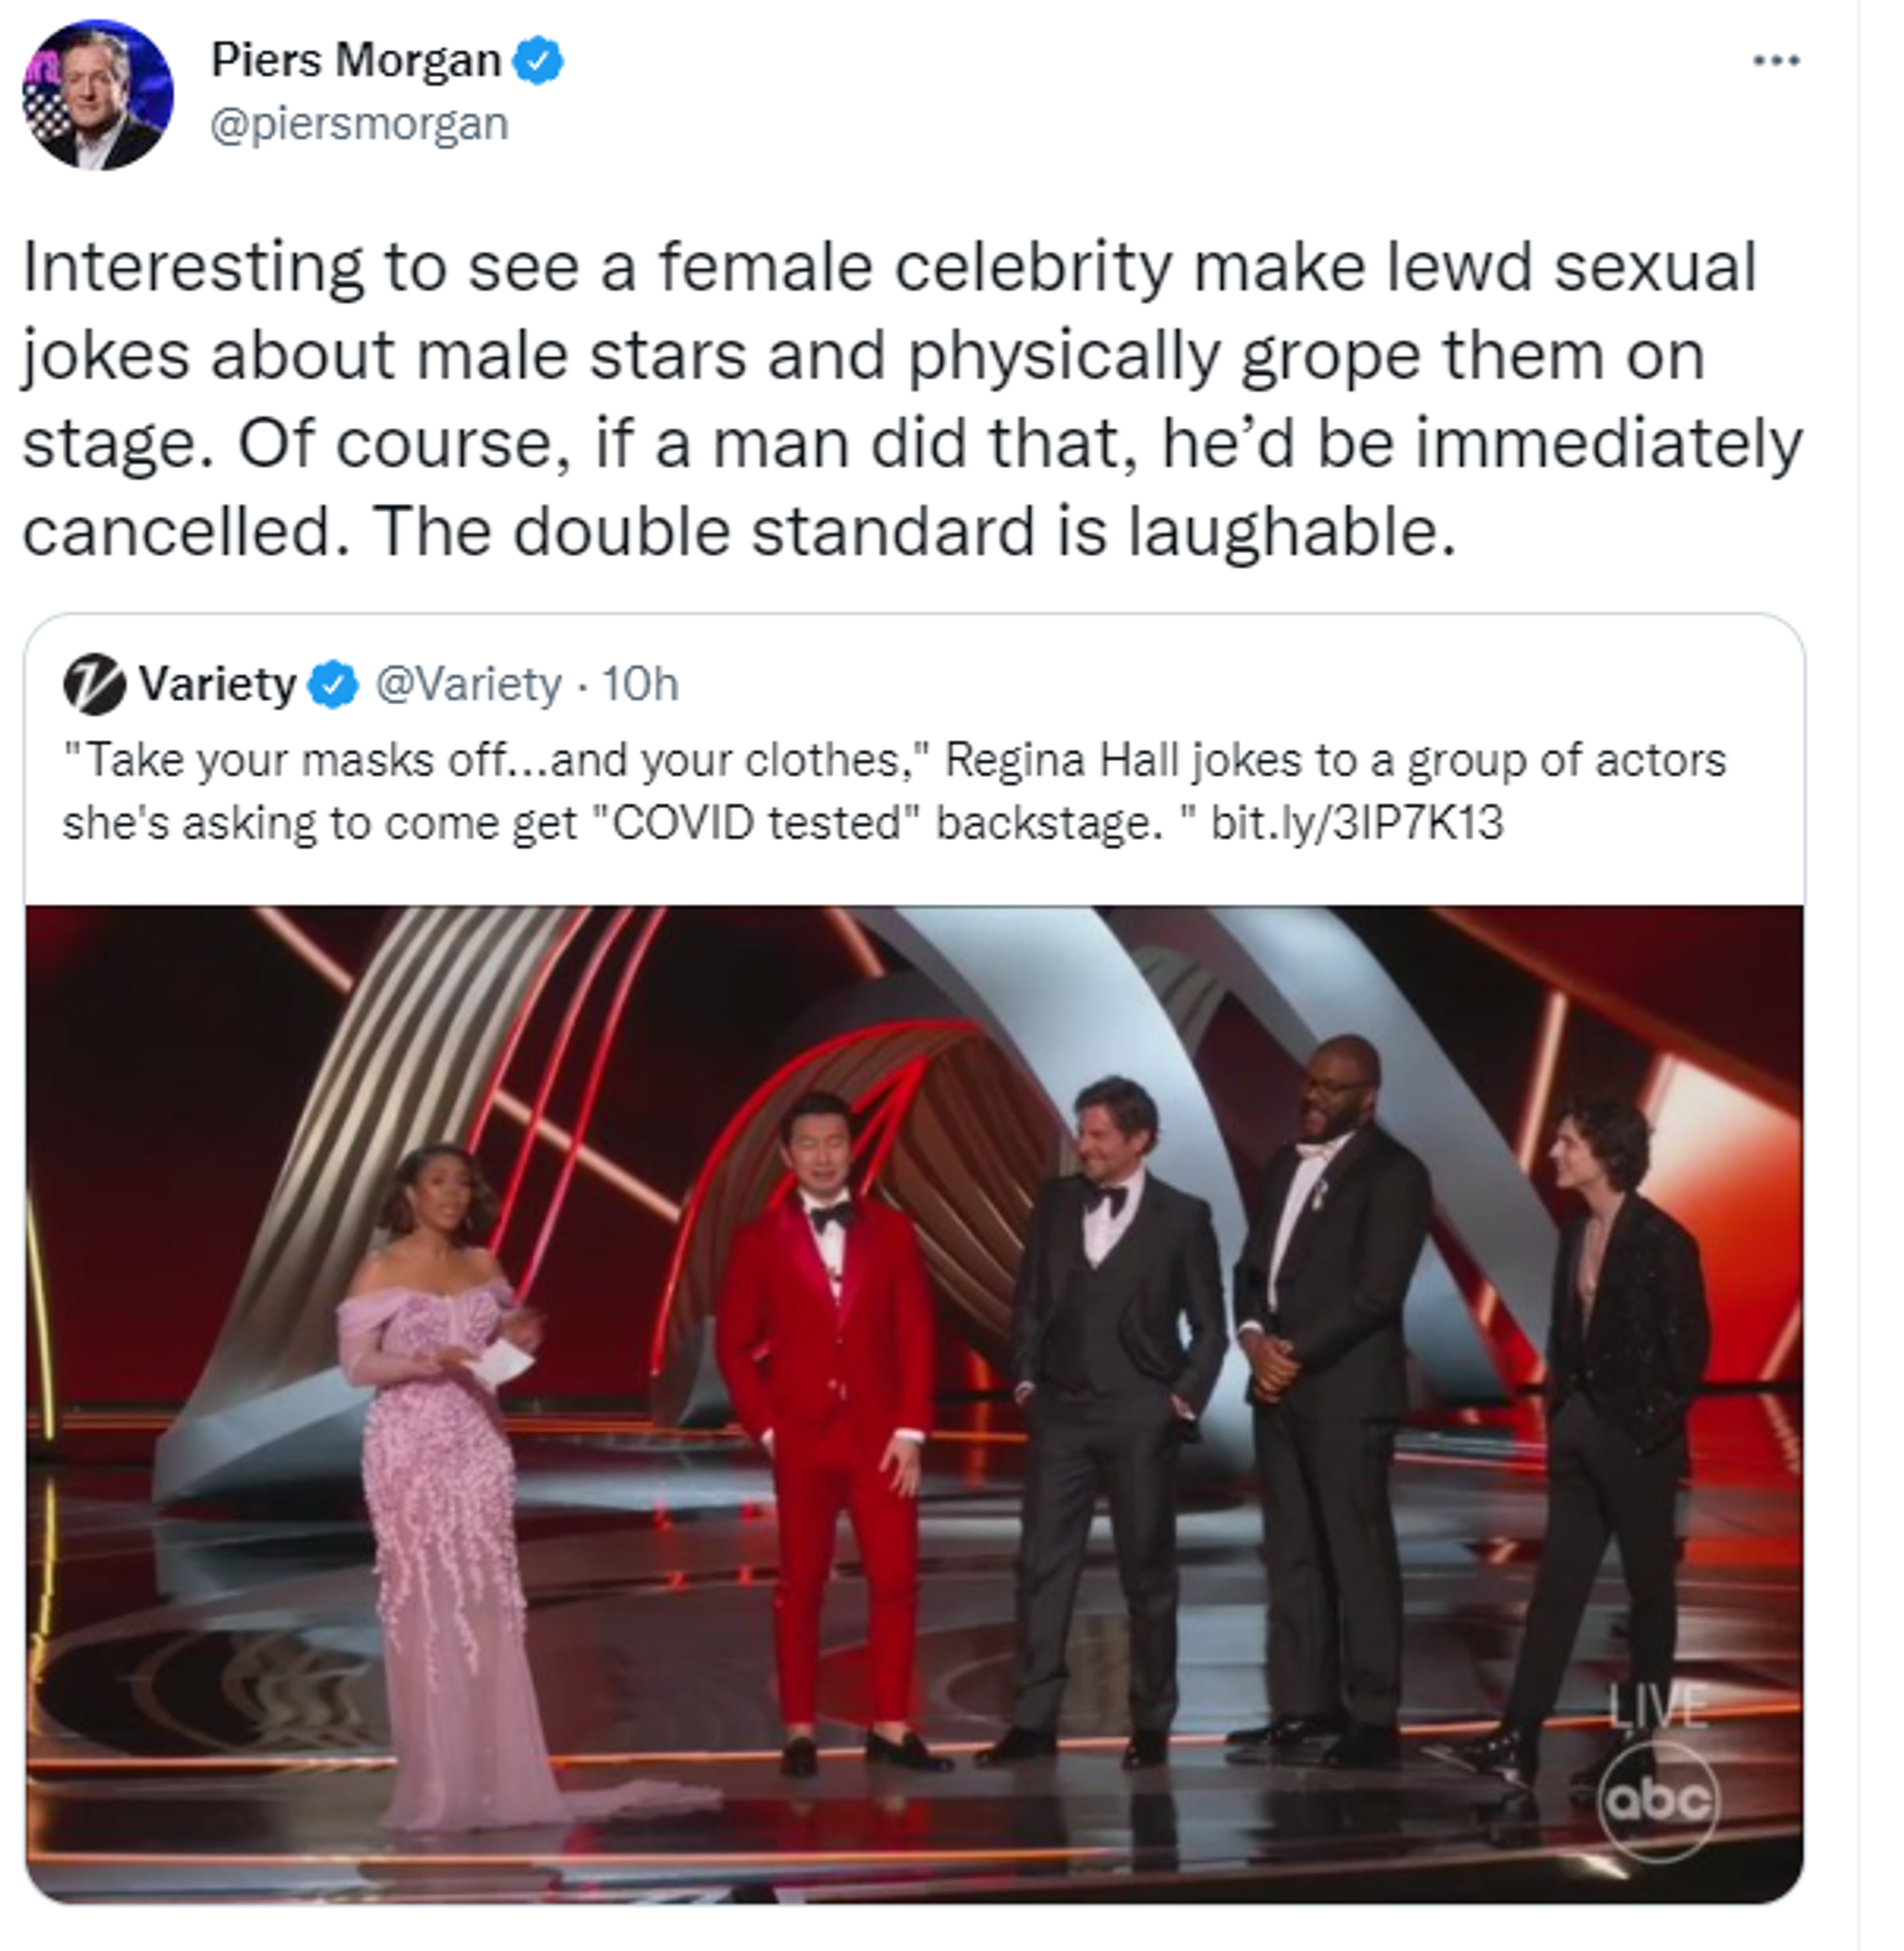Click Variety's blue verified badge
The width and height of the screenshot is (1904, 1951).
pos(333,685)
